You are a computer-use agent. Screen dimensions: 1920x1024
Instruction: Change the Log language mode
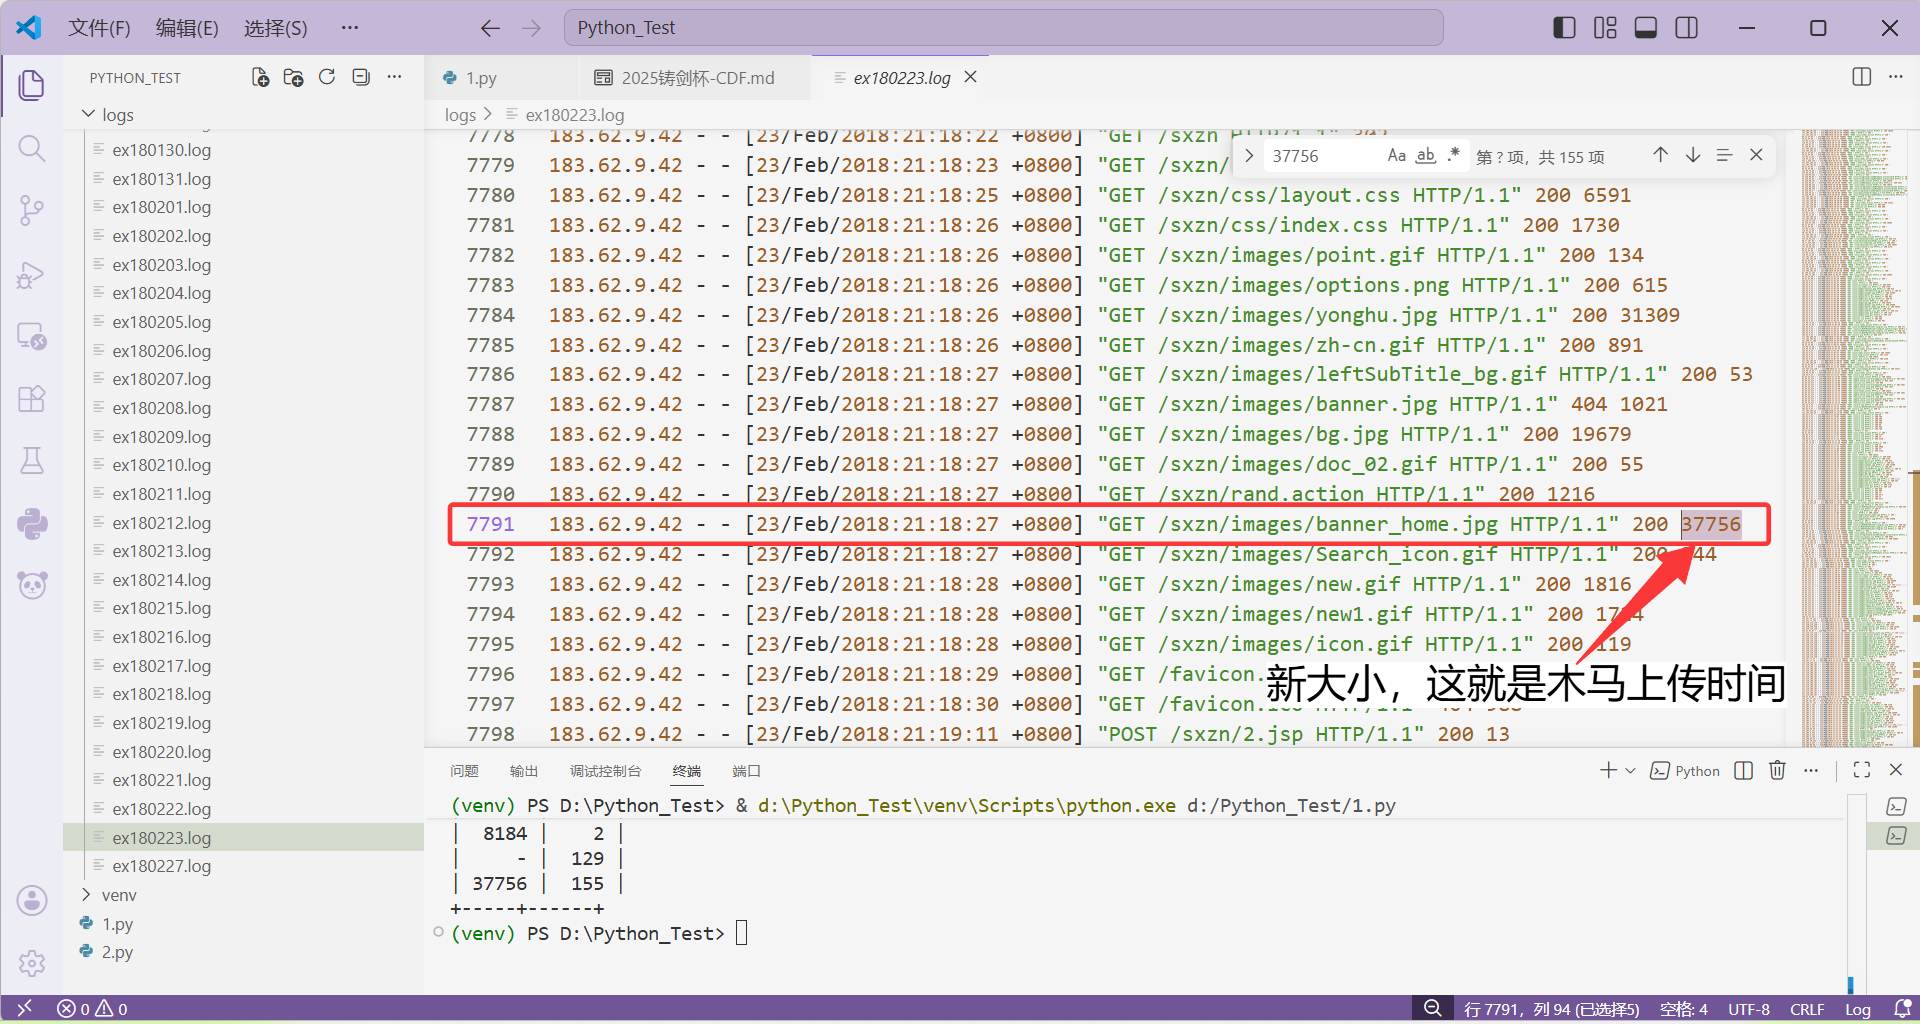tap(1858, 1009)
